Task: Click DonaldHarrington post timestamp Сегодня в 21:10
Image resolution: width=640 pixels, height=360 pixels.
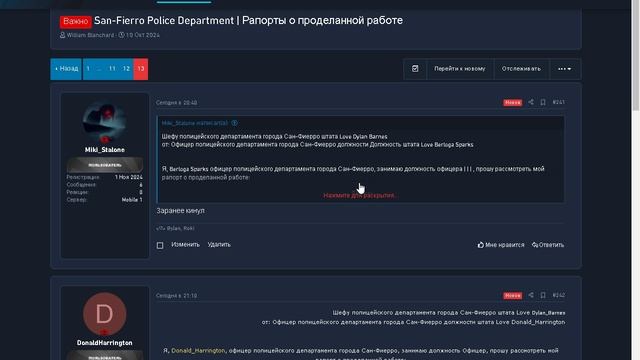Action: (176, 296)
